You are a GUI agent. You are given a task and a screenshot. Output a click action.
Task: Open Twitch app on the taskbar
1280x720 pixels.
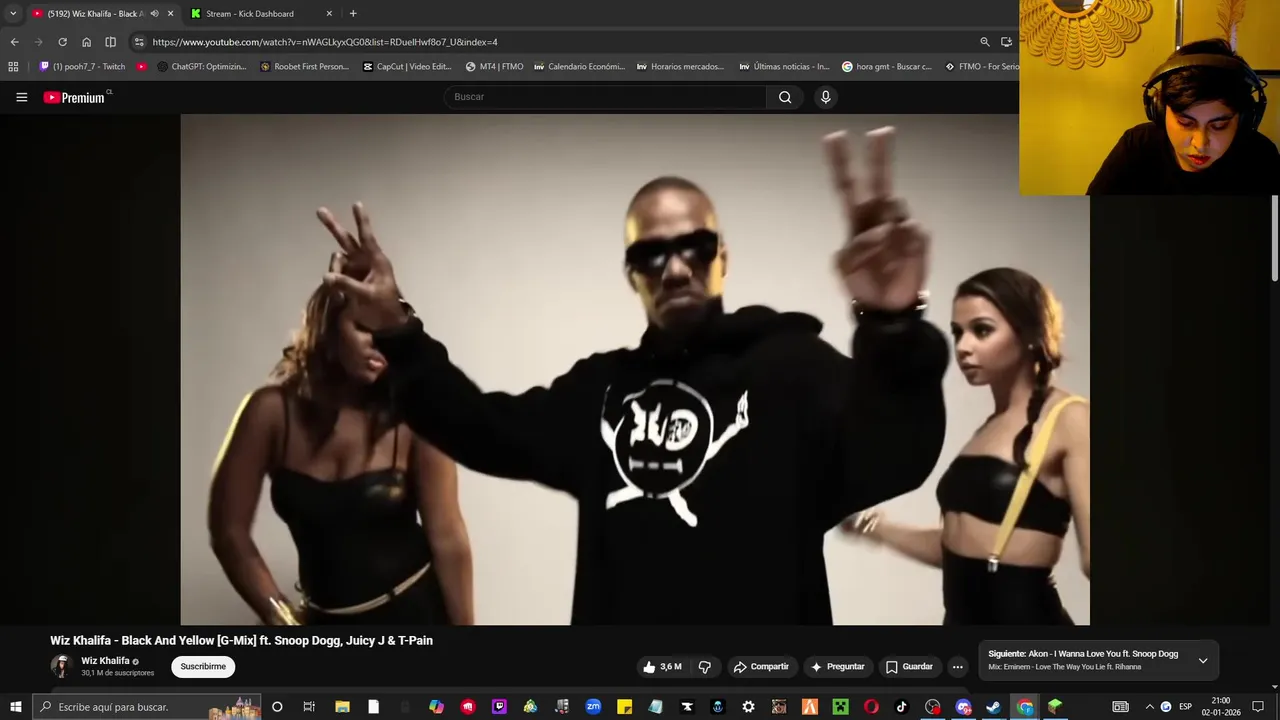click(x=499, y=707)
